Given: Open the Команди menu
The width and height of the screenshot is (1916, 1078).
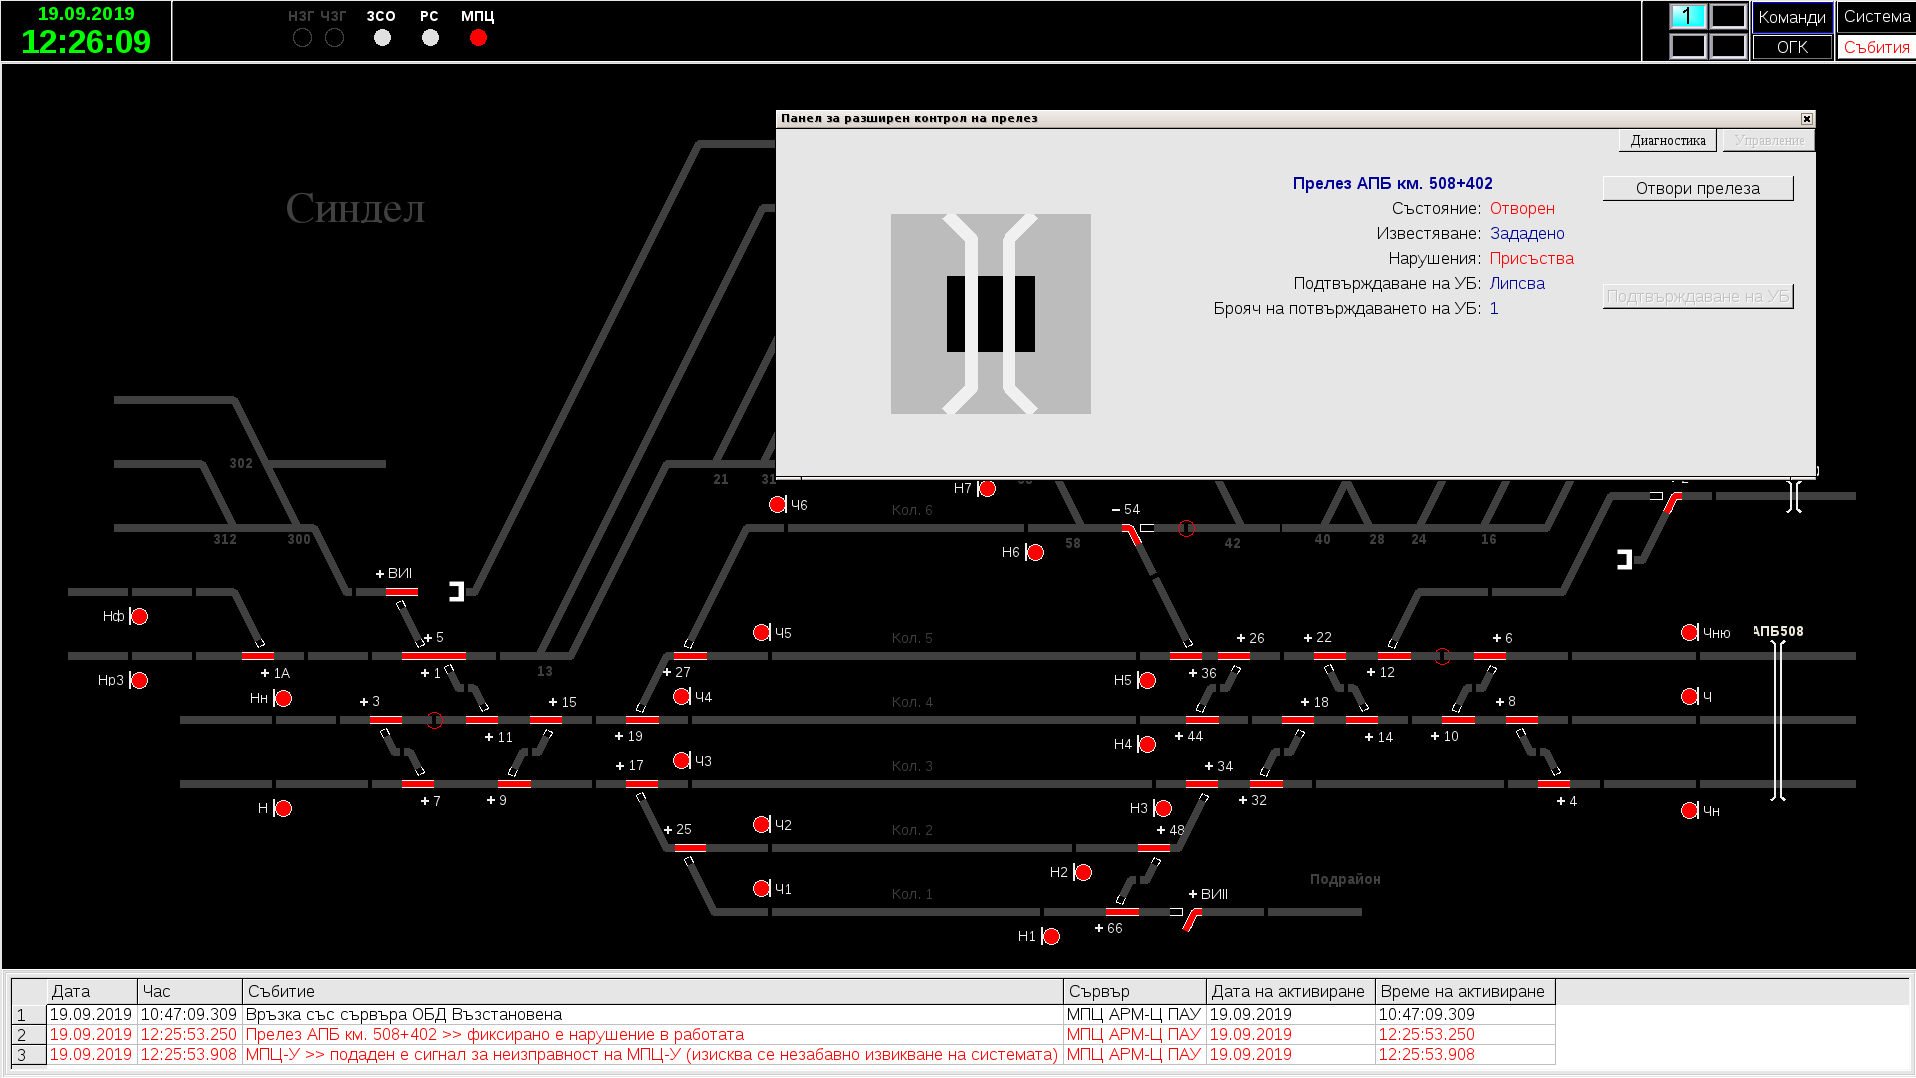Looking at the screenshot, I should pos(1791,17).
